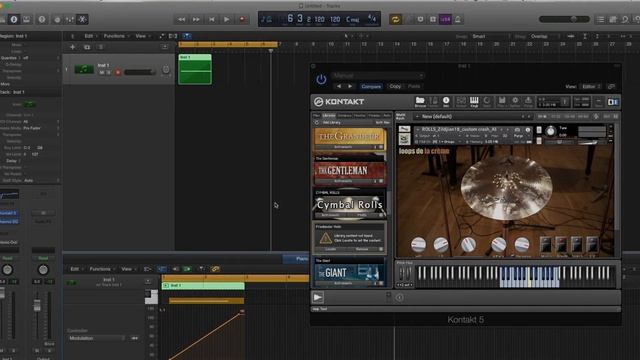Click the Kontakt audio preview play button
The image size is (640, 360).
(318, 297)
